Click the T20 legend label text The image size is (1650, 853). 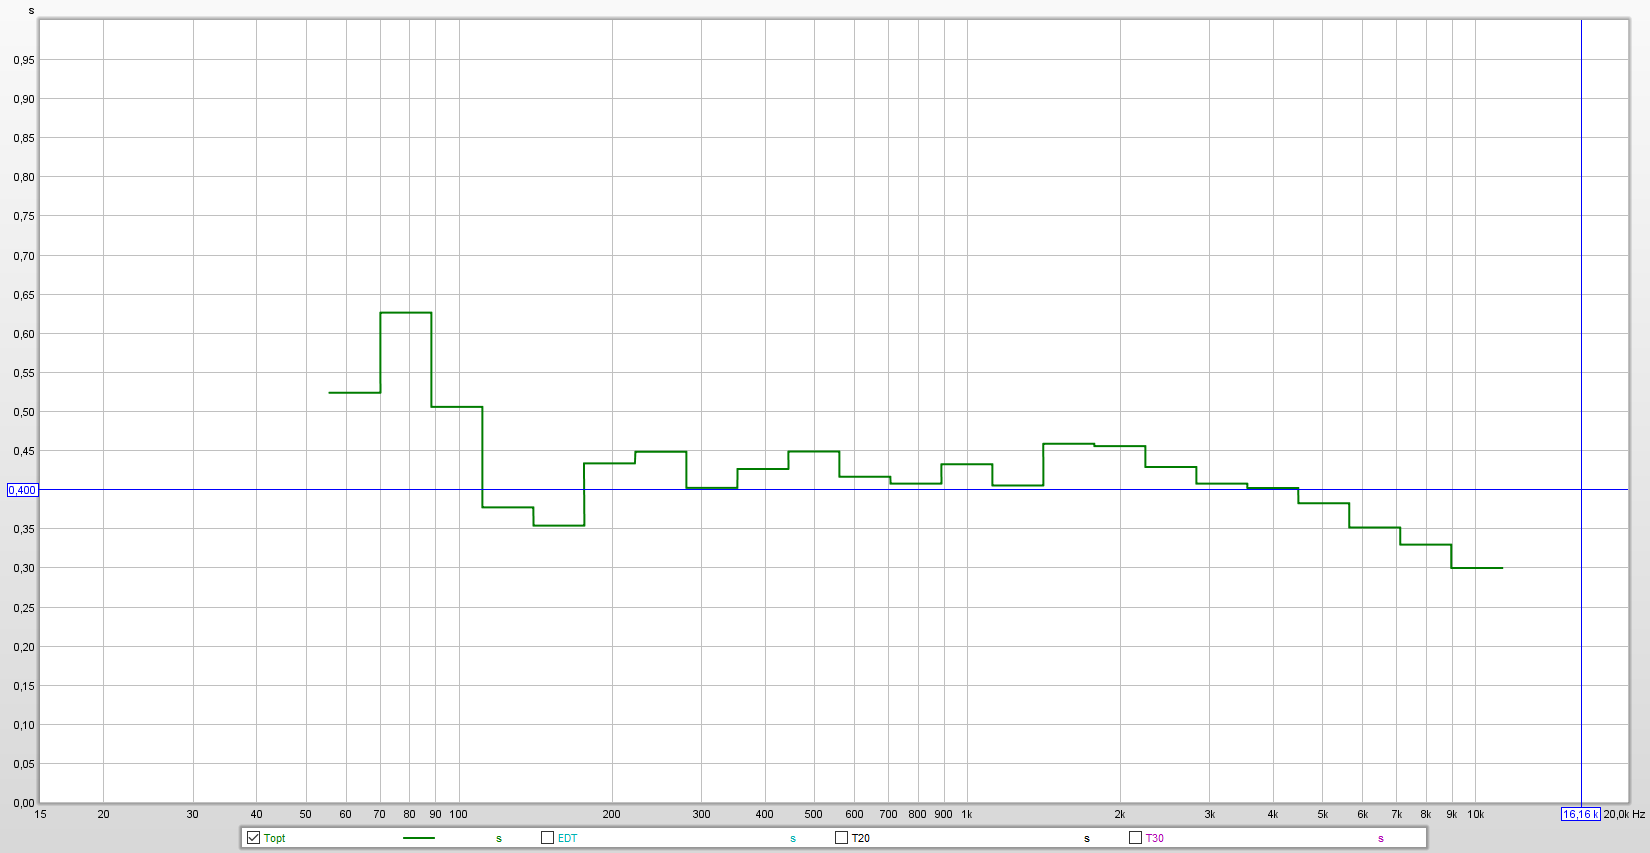tap(861, 838)
